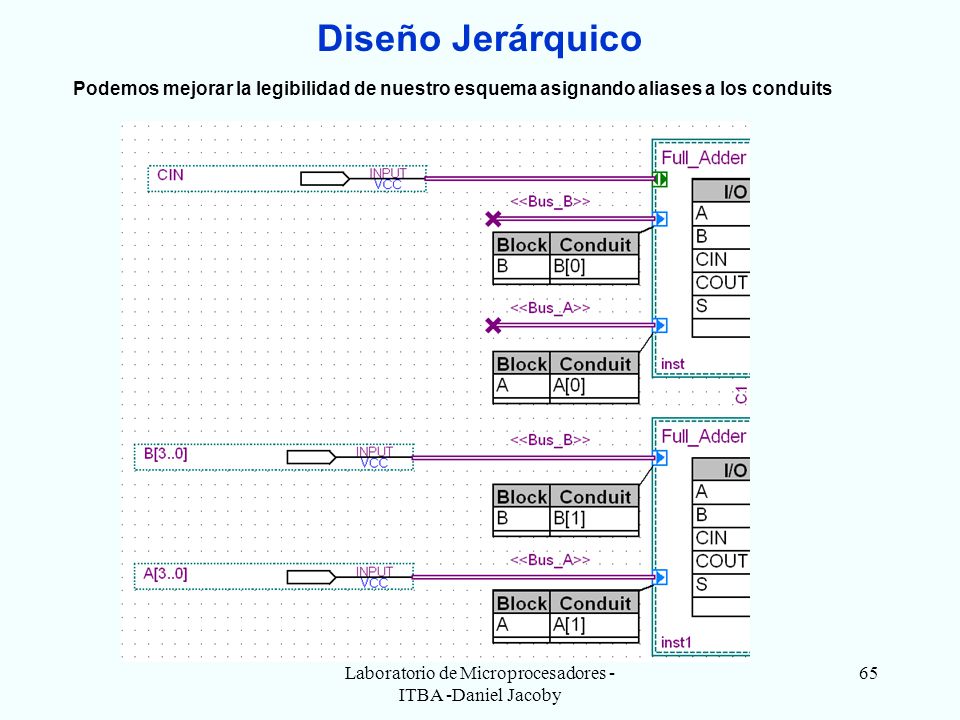Click the purple X ending the A[0] conduit
The width and height of the screenshot is (960, 720).
pos(493,325)
